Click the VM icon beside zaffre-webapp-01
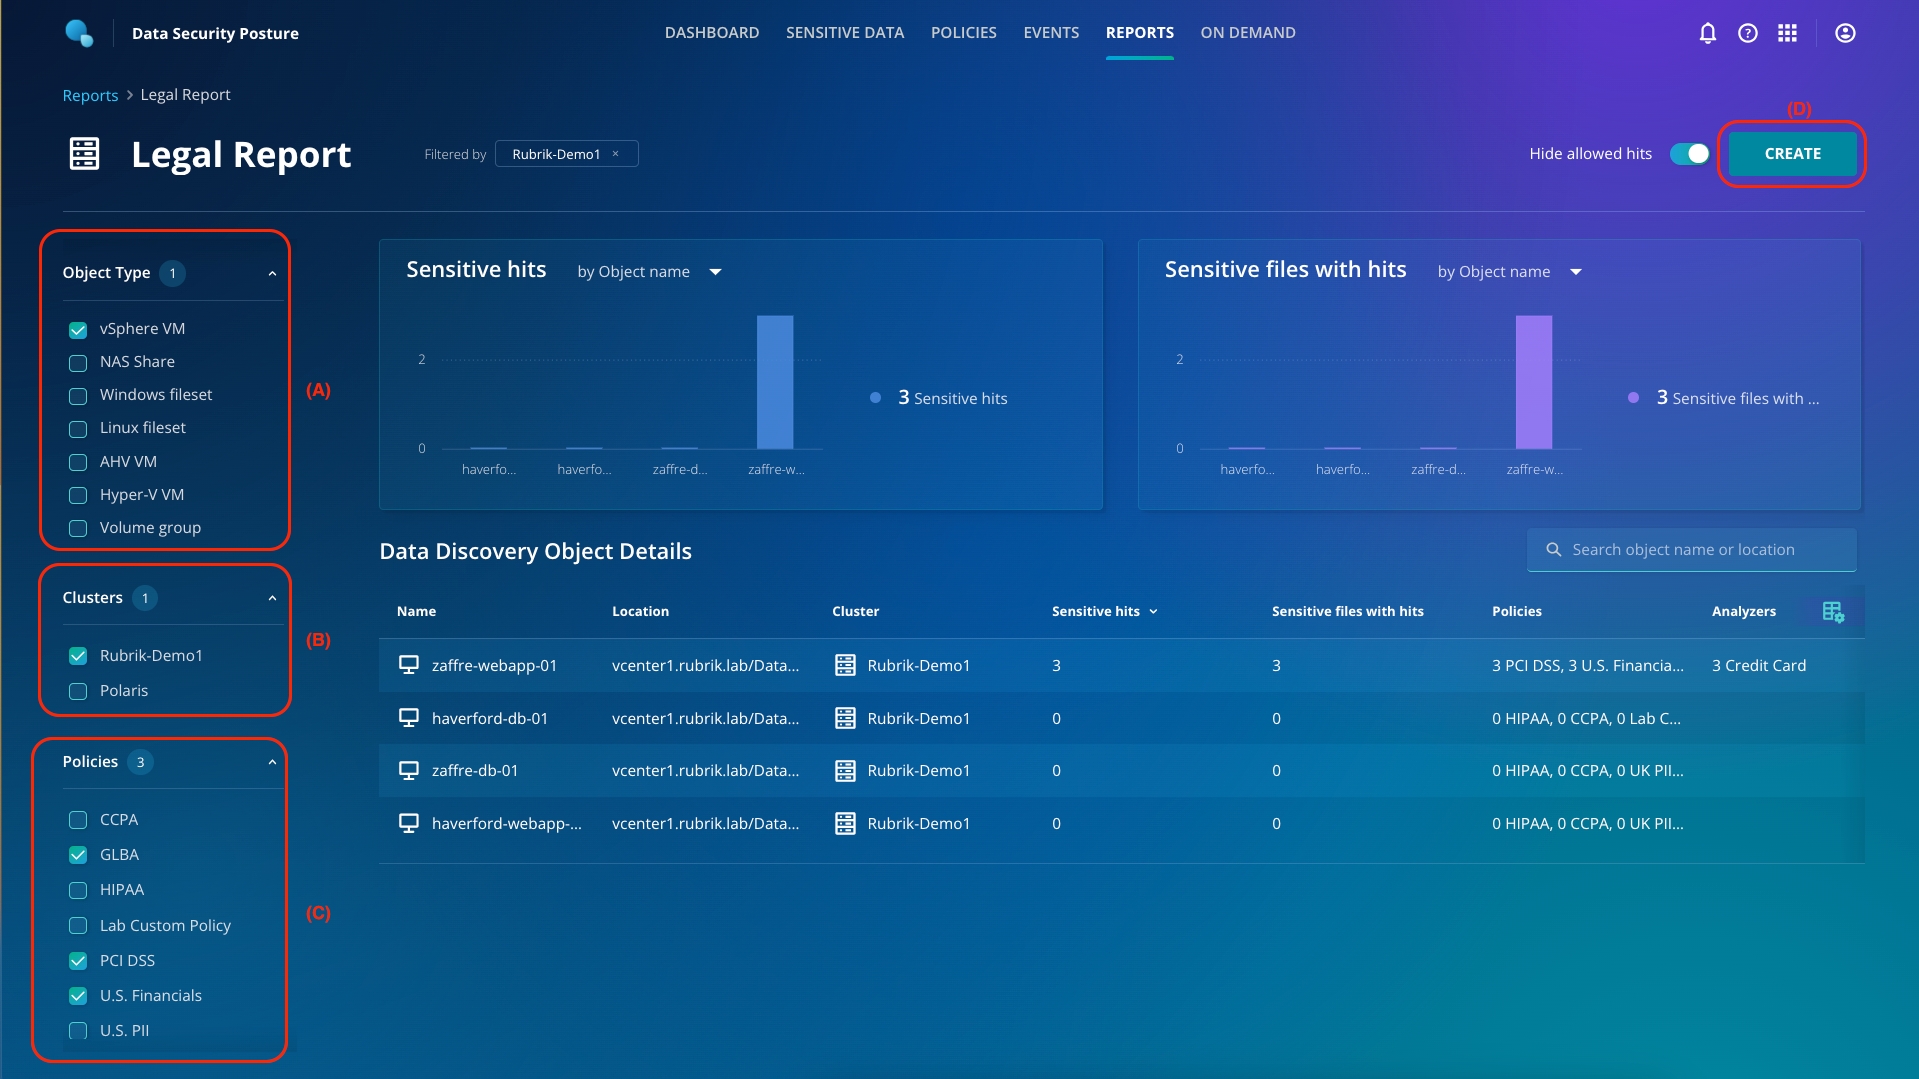Viewport: 1919px width, 1079px height. [408, 665]
